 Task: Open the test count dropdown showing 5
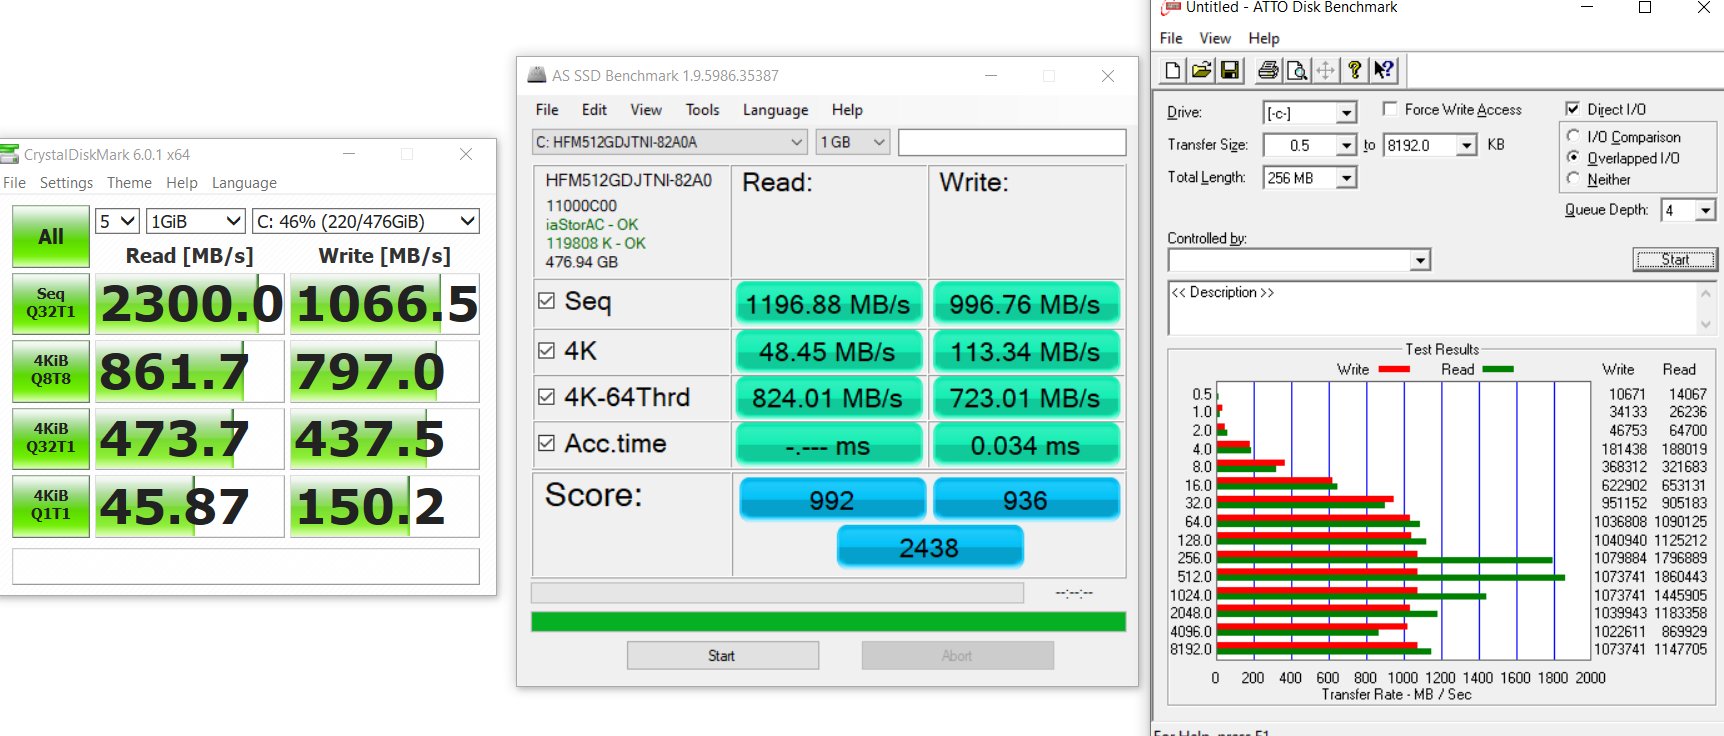point(117,221)
